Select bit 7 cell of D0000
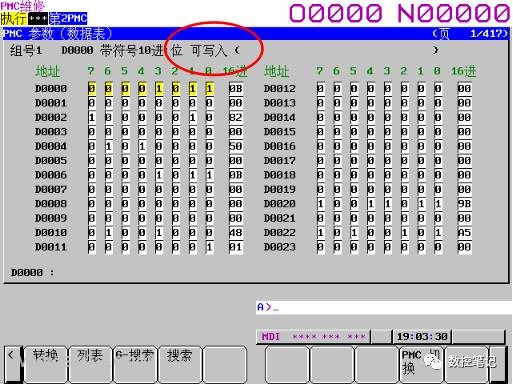 (x=92, y=89)
